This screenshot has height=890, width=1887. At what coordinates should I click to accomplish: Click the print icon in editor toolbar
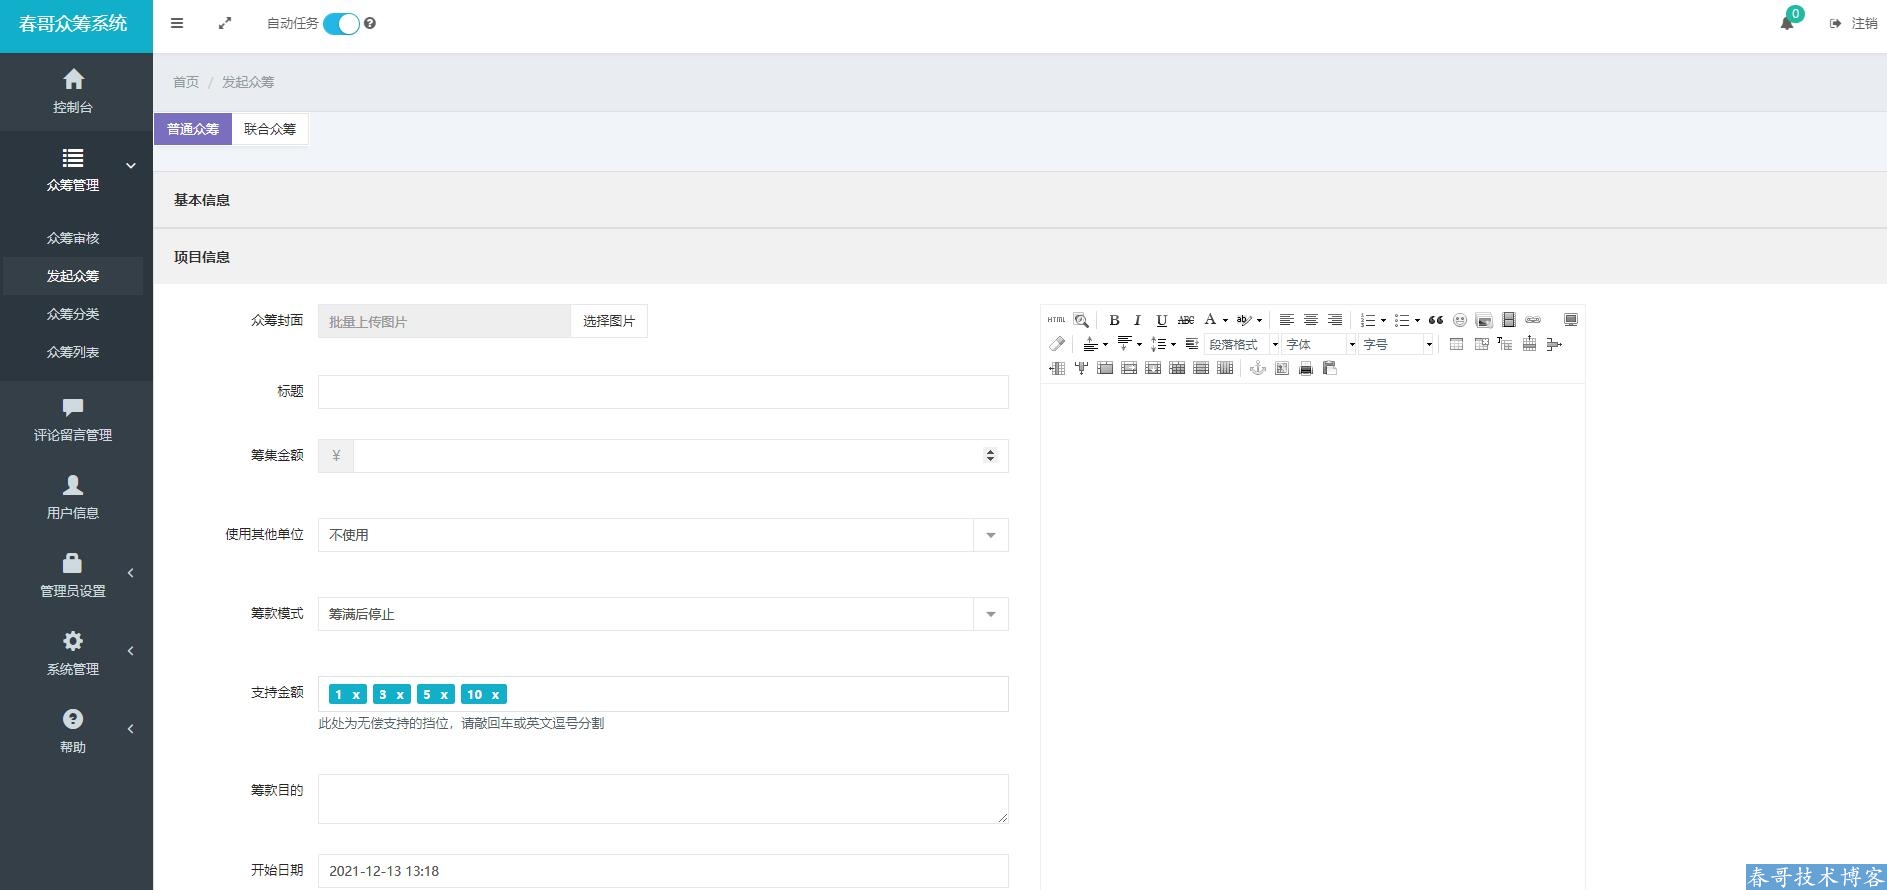(1305, 369)
